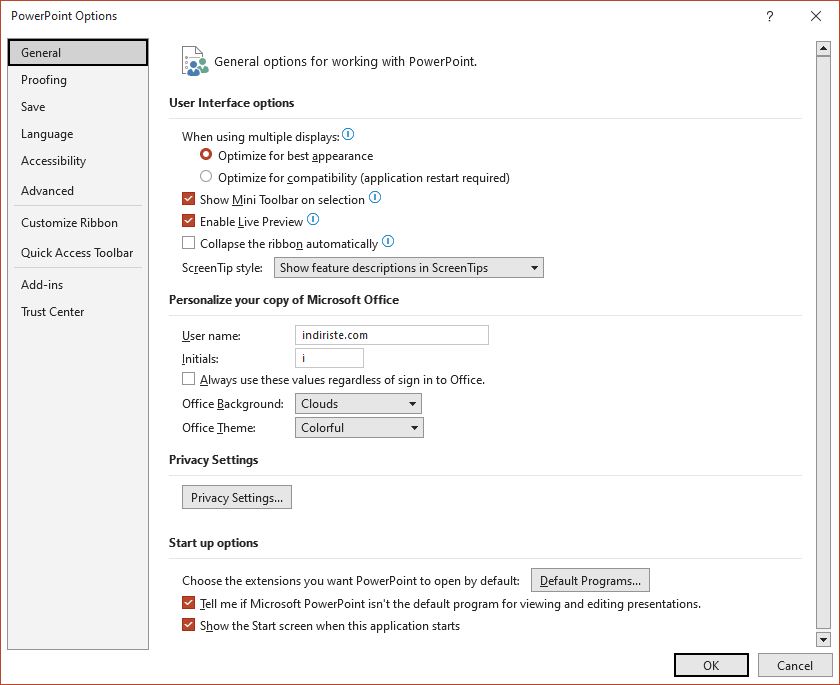Uncheck Show Mini Toolbar on selection
The height and width of the screenshot is (685, 840).
(x=189, y=199)
